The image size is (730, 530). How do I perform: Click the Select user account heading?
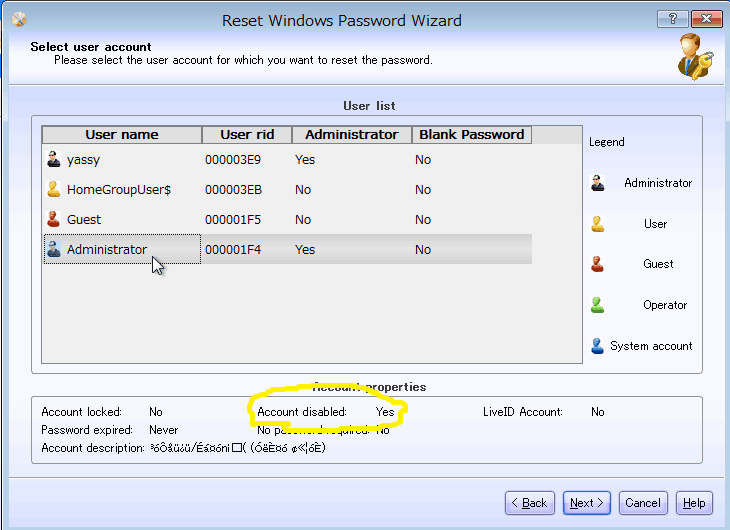pos(91,47)
